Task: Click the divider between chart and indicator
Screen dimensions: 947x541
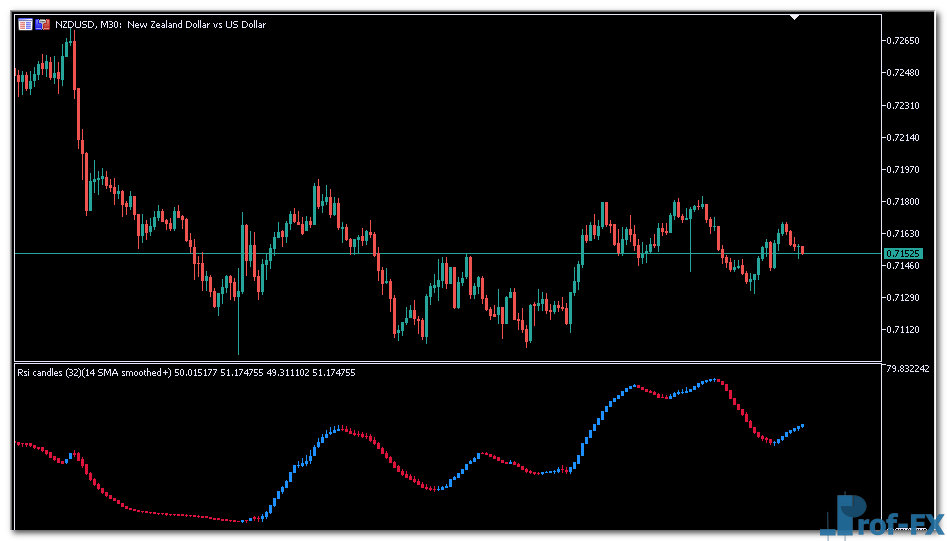Action: (448, 362)
